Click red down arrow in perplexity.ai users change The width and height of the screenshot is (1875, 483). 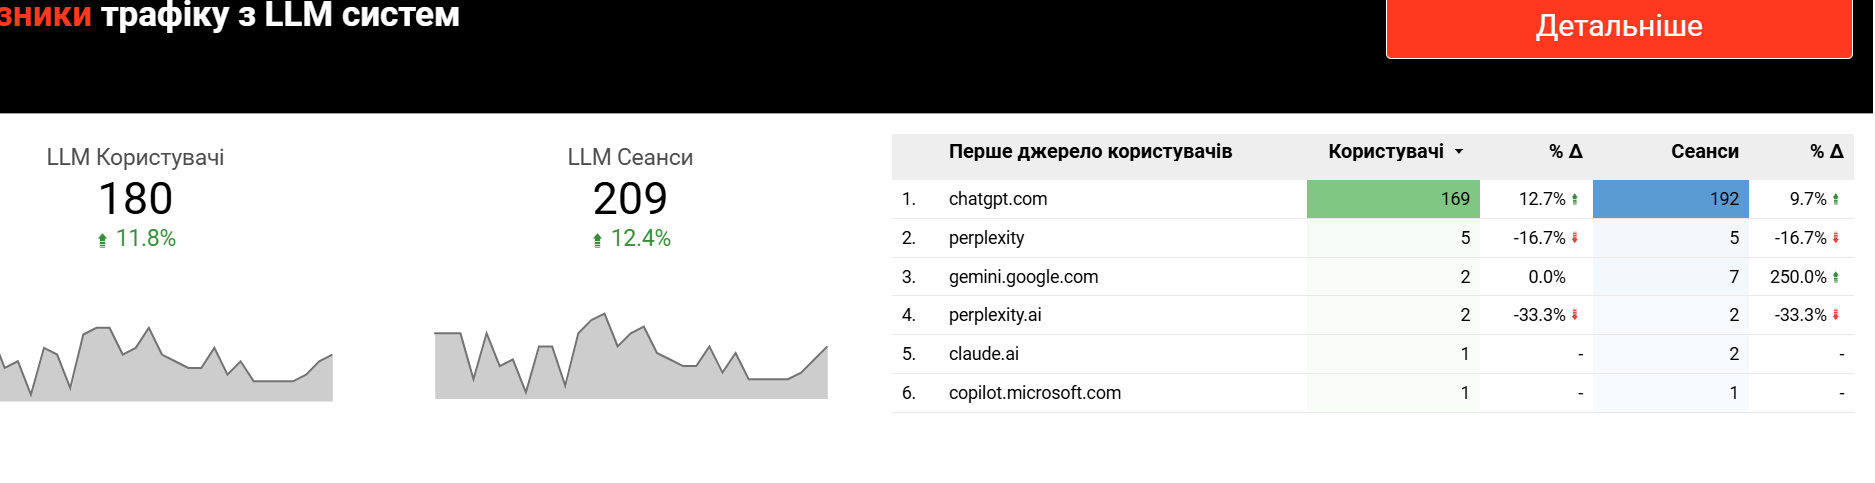1575,315
